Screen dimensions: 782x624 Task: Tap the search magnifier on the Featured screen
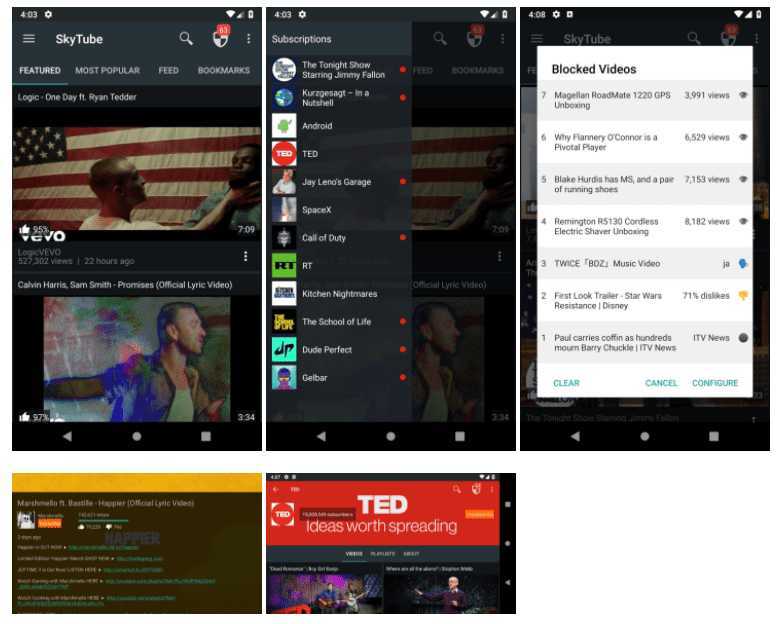click(186, 39)
